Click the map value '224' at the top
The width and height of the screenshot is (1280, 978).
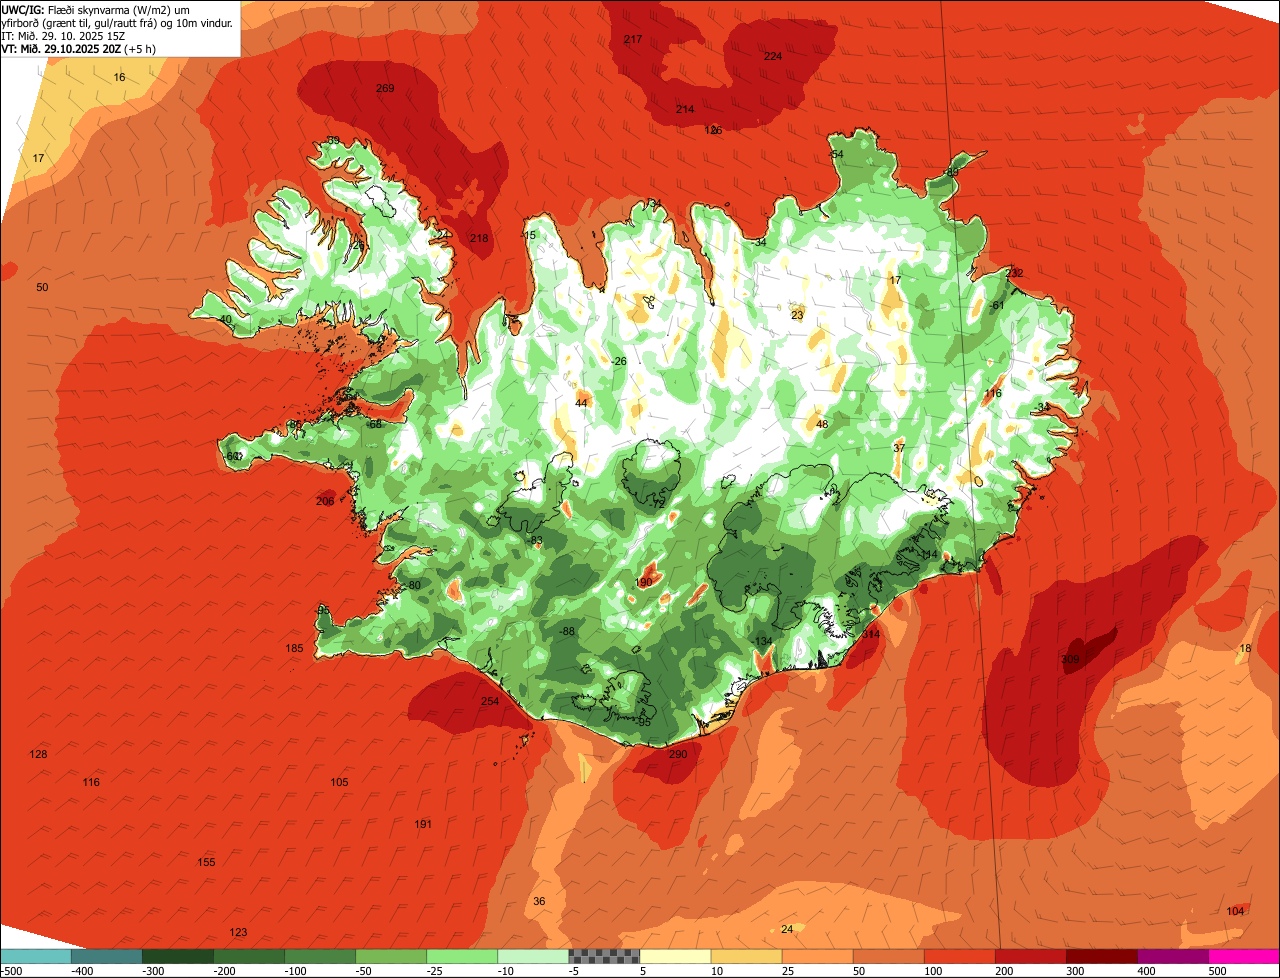773,56
